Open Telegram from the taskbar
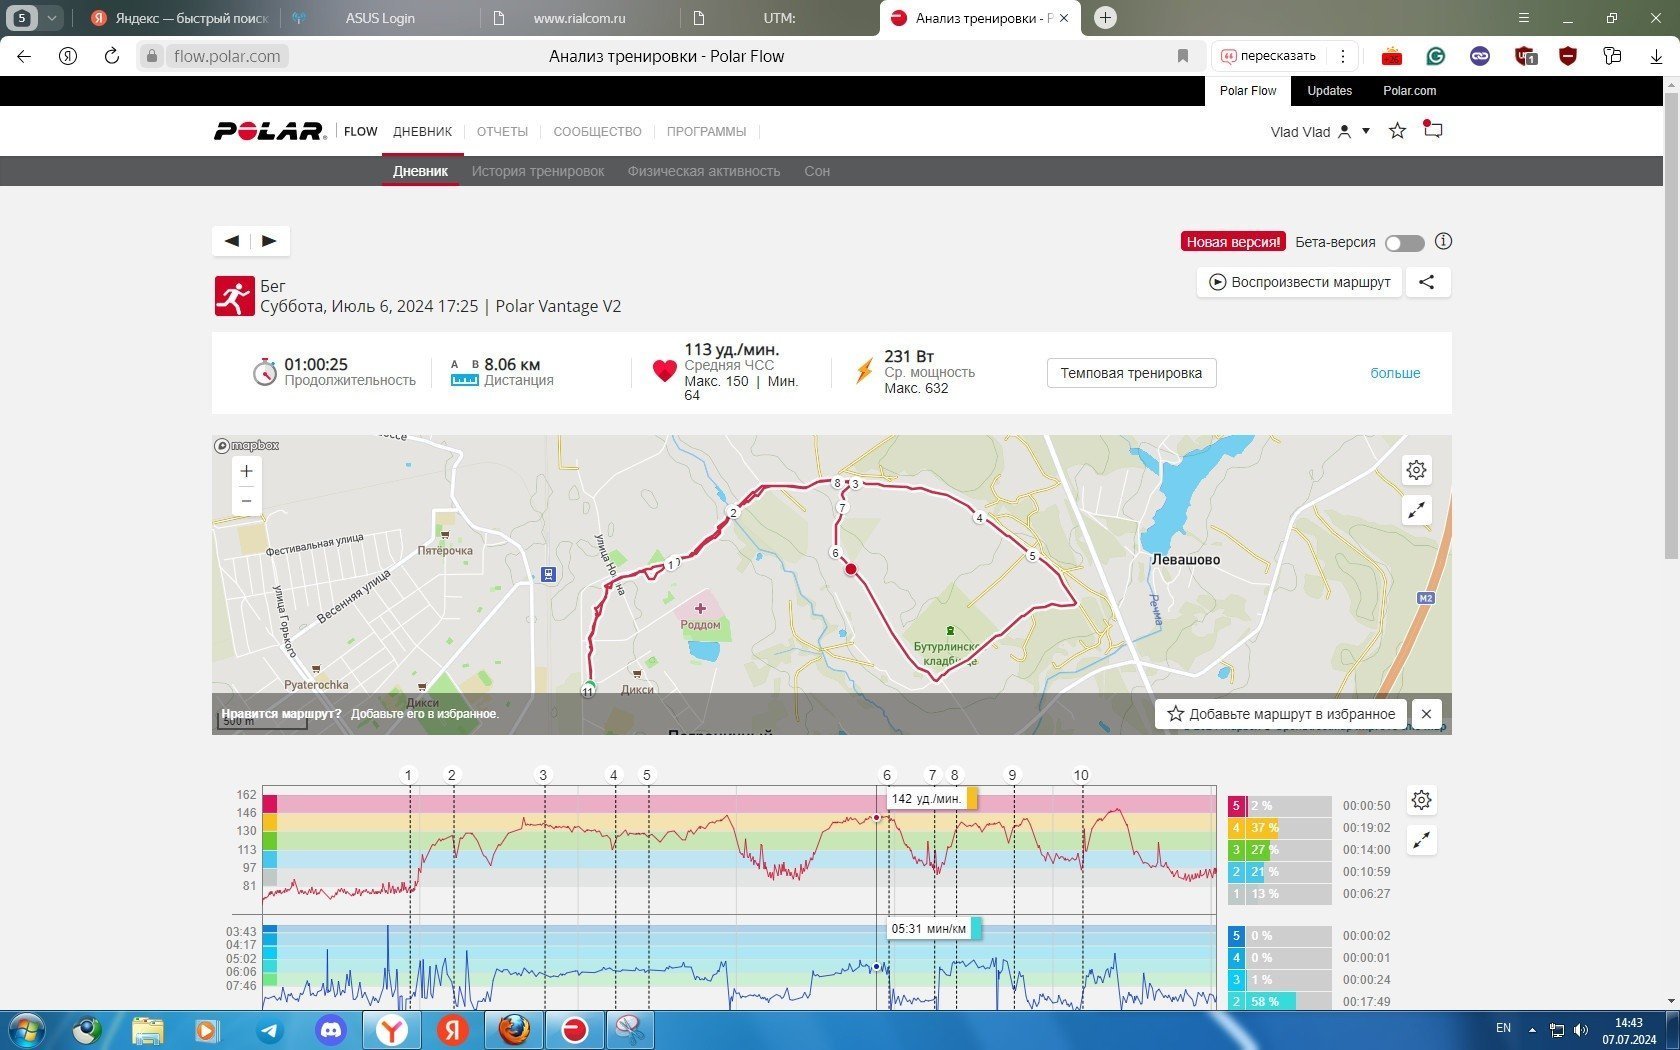The height and width of the screenshot is (1050, 1680). pos(270,1030)
